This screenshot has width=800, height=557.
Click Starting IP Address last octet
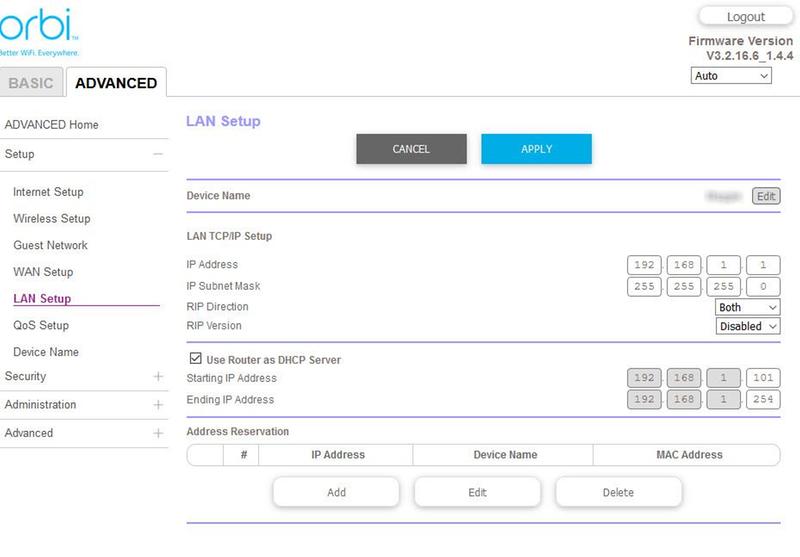point(763,378)
